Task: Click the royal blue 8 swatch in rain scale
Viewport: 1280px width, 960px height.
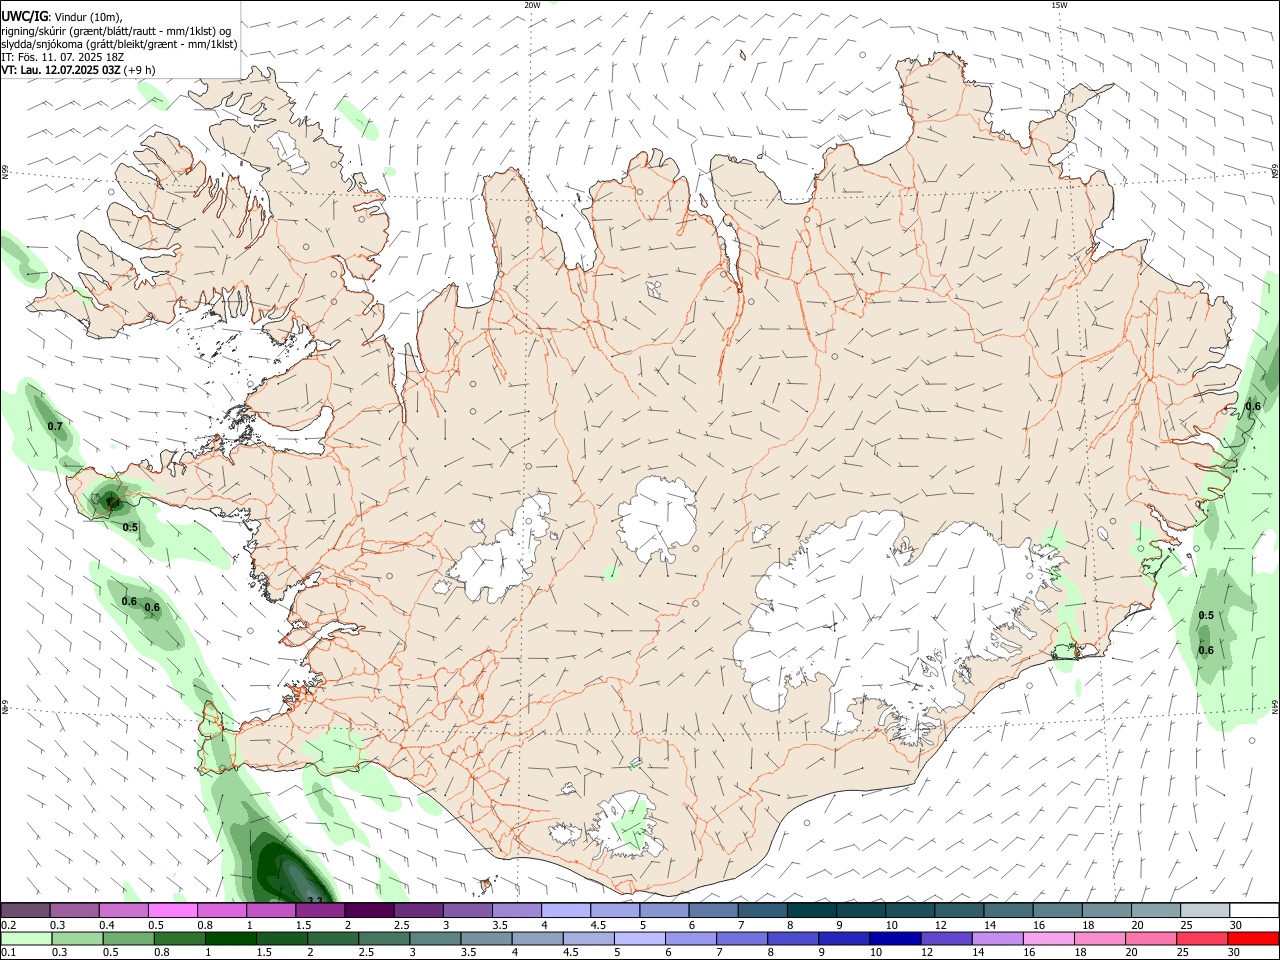Action: (x=793, y=938)
